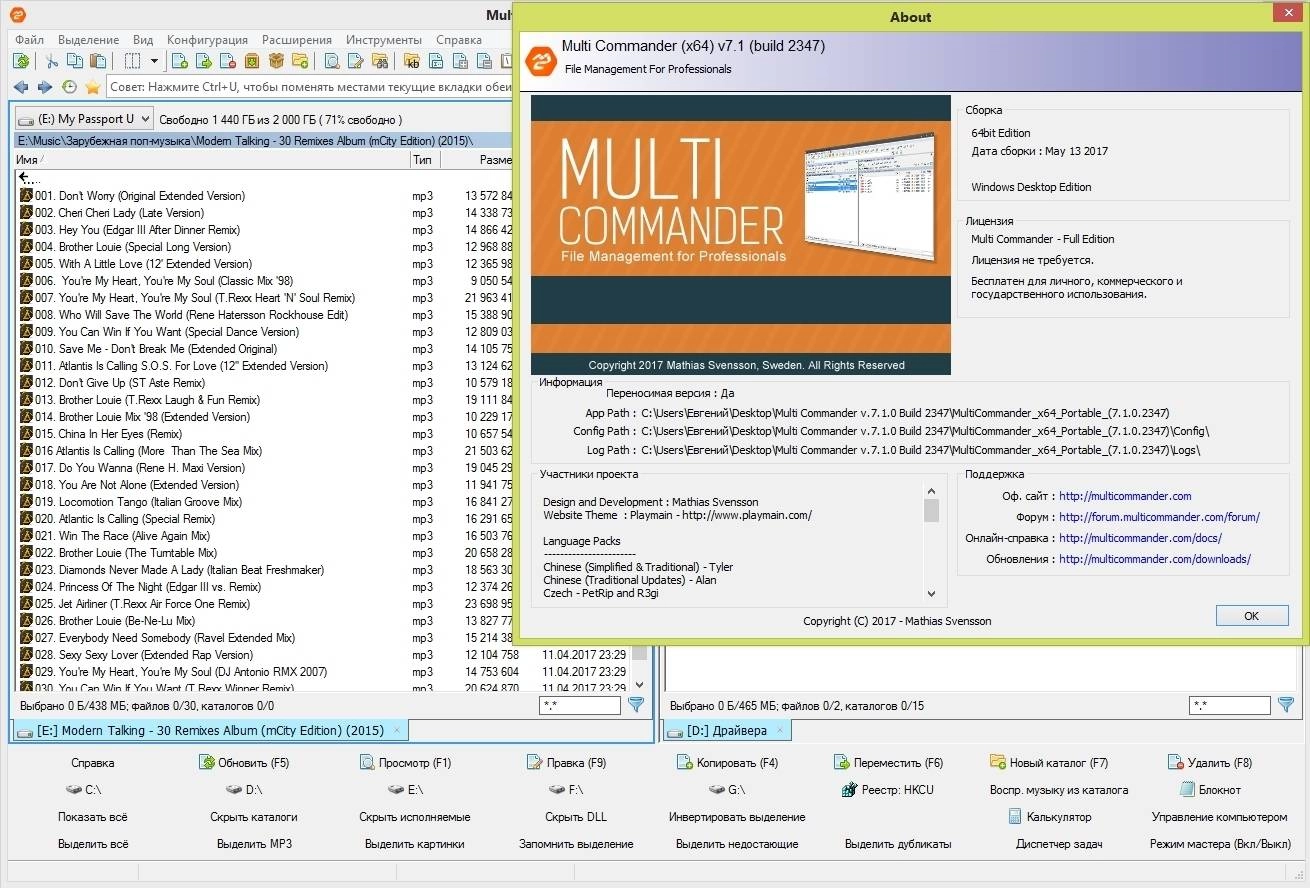Click the Тип column header

425,160
